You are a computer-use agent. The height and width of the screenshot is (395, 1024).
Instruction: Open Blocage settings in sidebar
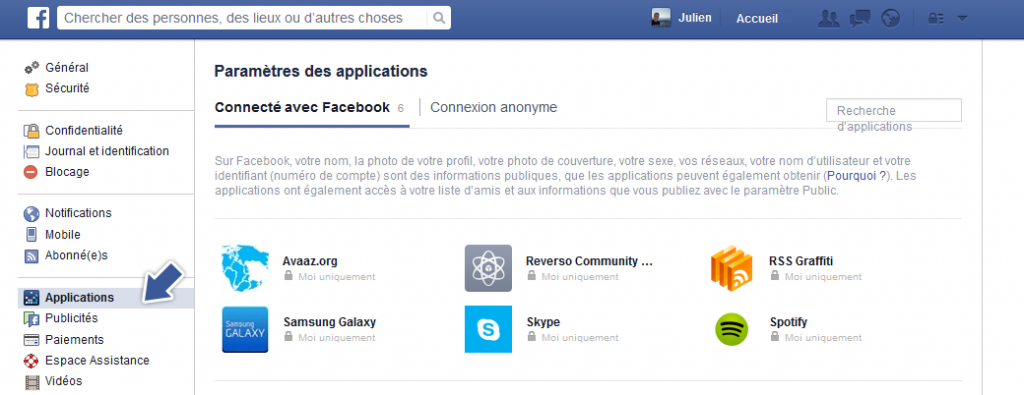tap(67, 172)
